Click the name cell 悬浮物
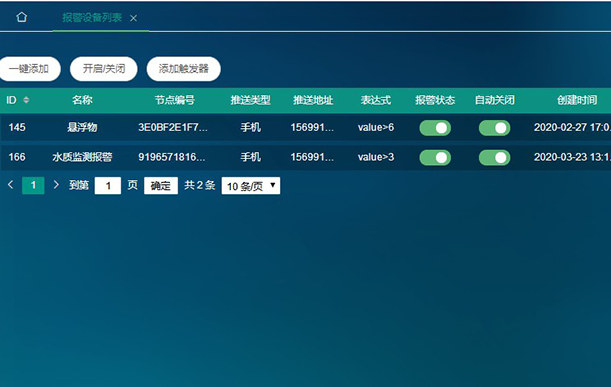The image size is (611, 387). pos(82,127)
